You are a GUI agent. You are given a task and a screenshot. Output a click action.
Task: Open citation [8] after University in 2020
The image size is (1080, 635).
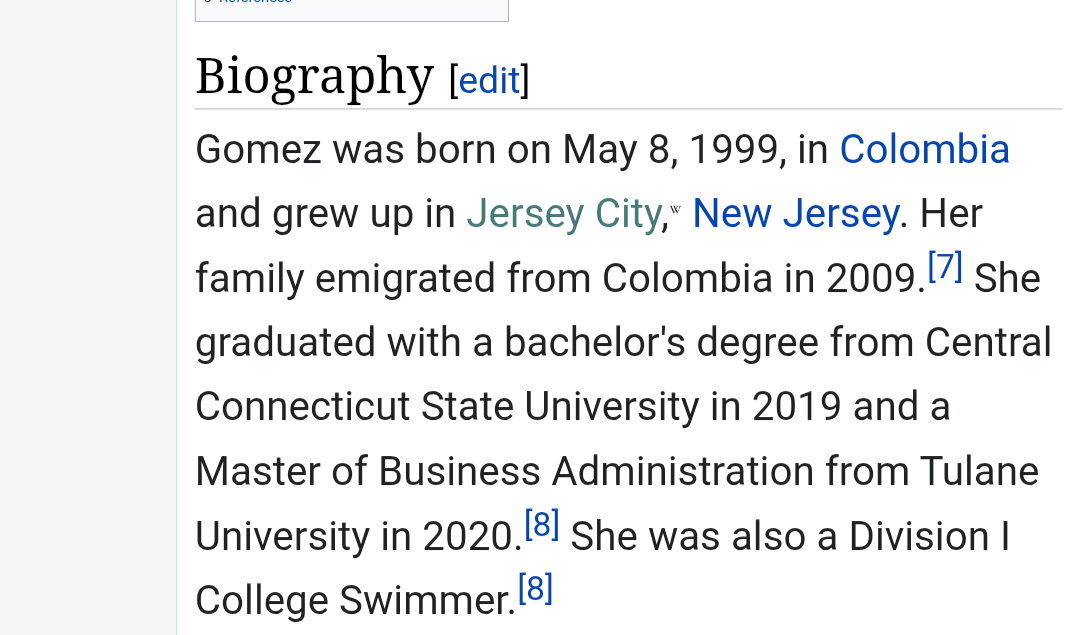coord(541,525)
